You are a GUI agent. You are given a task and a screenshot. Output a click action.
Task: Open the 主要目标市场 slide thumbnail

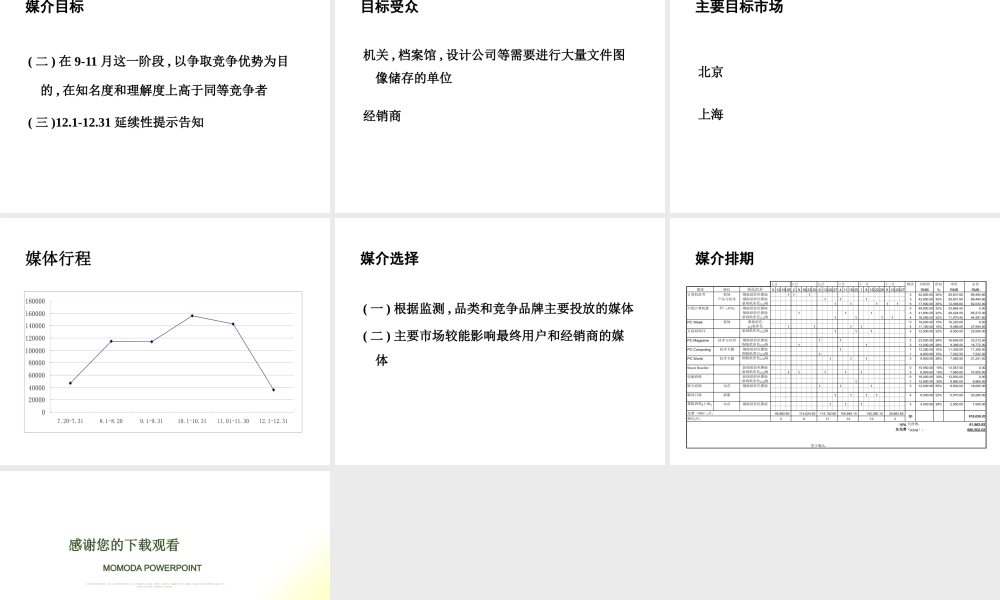point(835,106)
